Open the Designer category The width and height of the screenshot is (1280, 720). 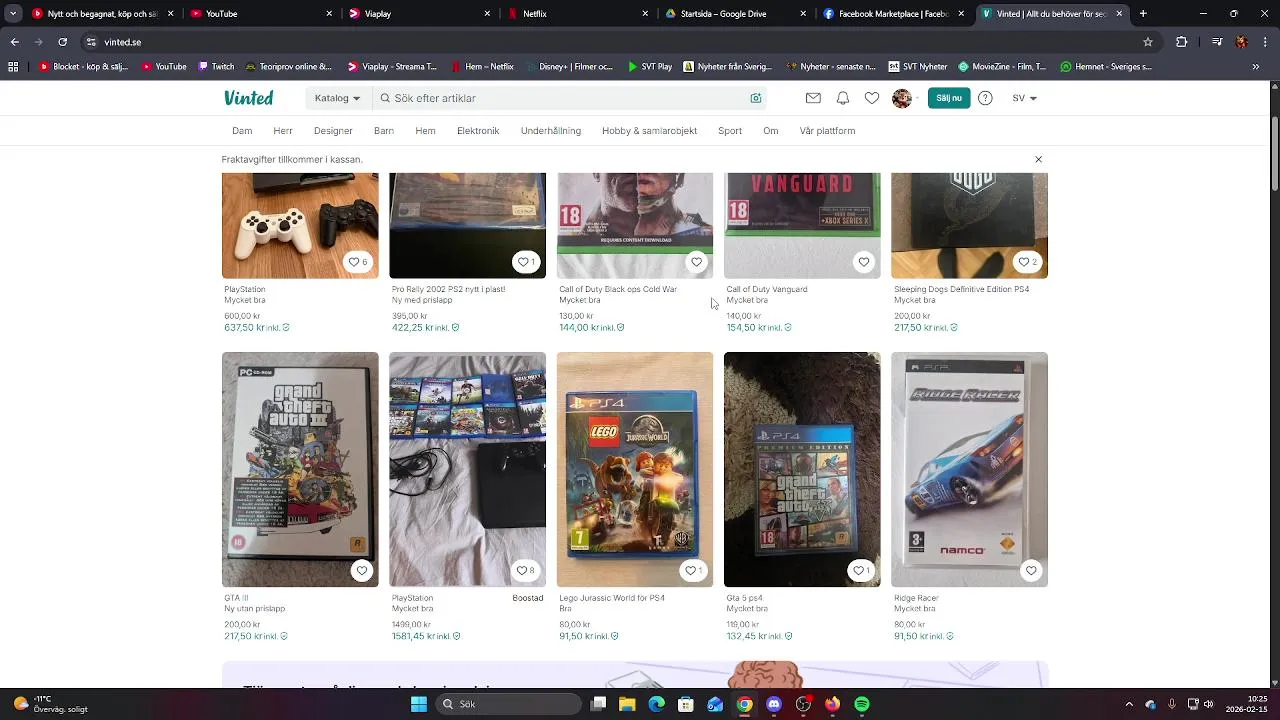[x=333, y=131]
